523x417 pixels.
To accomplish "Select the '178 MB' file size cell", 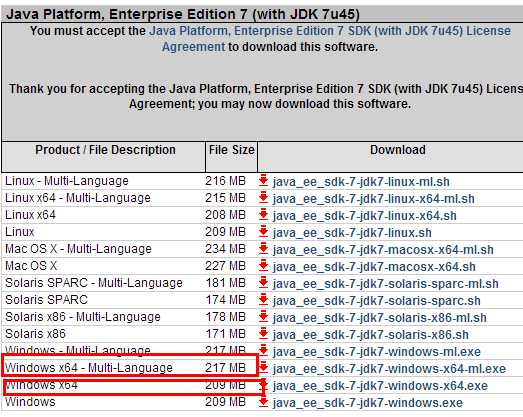I will (x=225, y=317).
